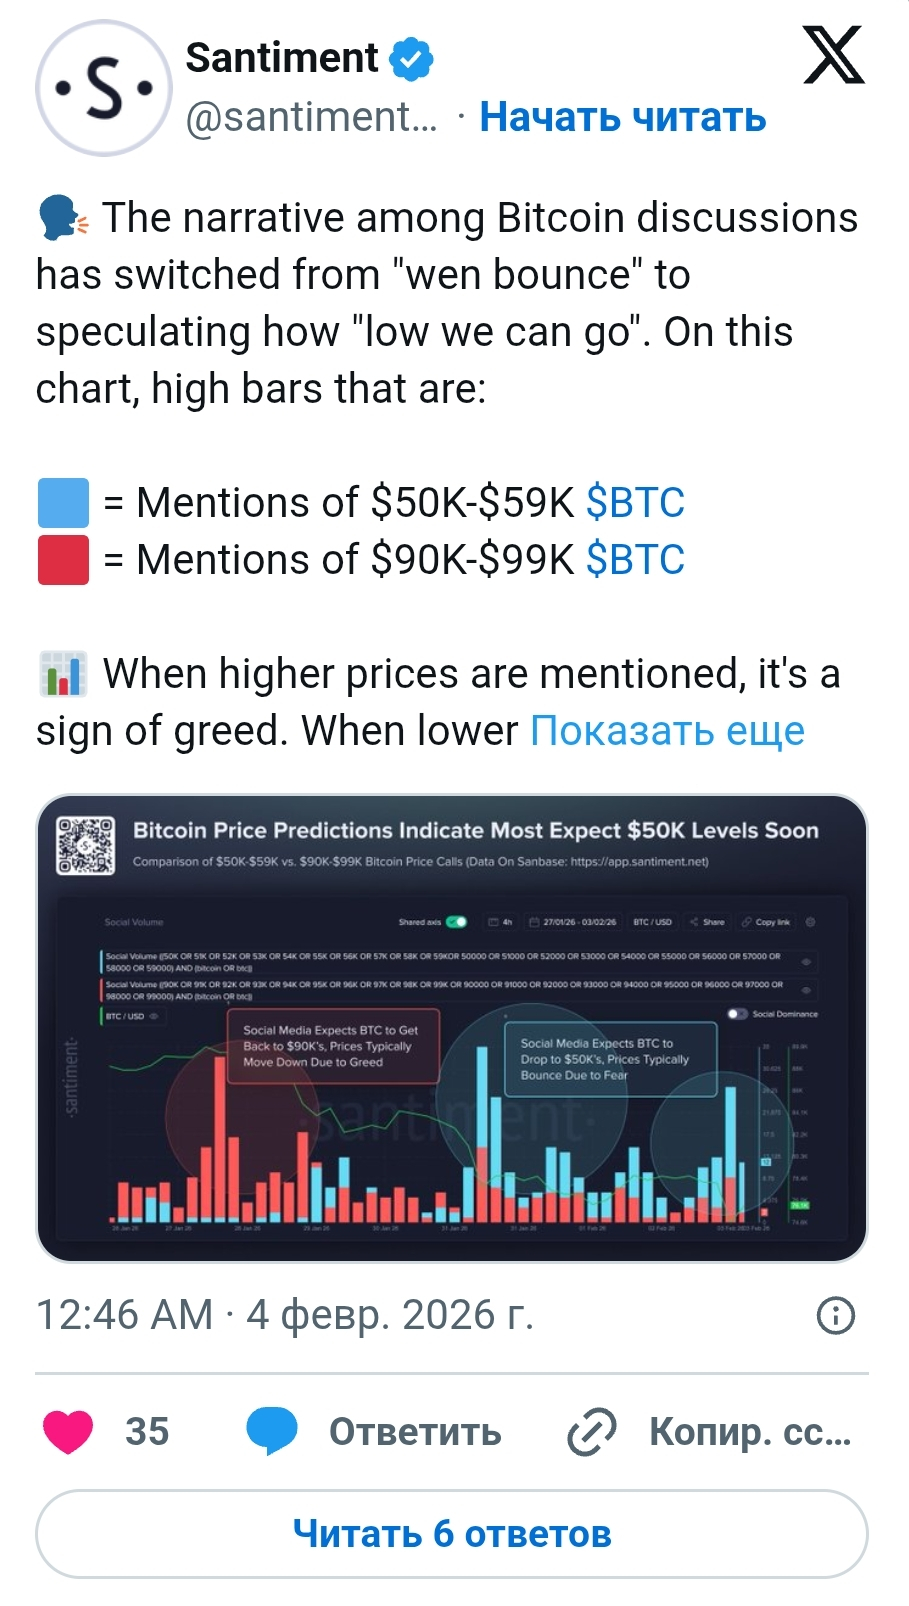Screen dimensions: 909x1606
Task: Click the blue verified badge
Action: coord(411,59)
